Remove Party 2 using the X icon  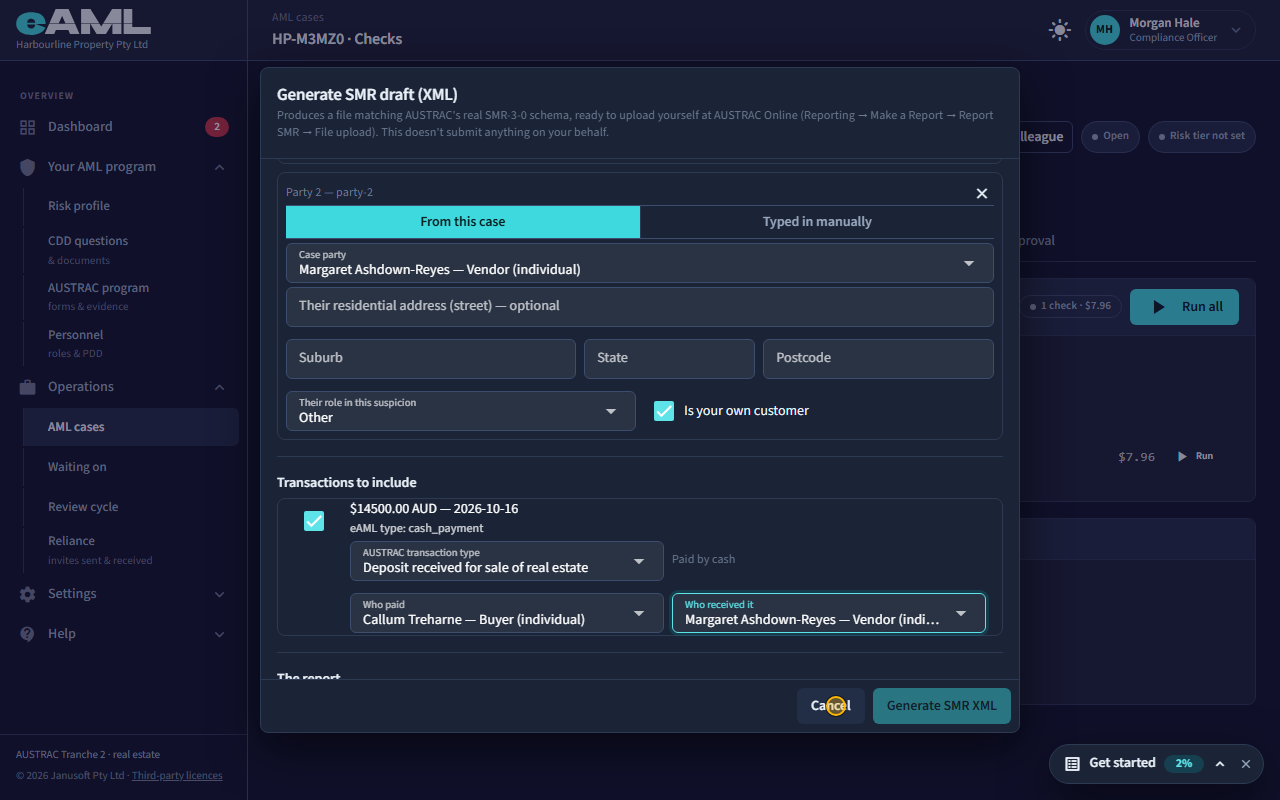(x=982, y=193)
